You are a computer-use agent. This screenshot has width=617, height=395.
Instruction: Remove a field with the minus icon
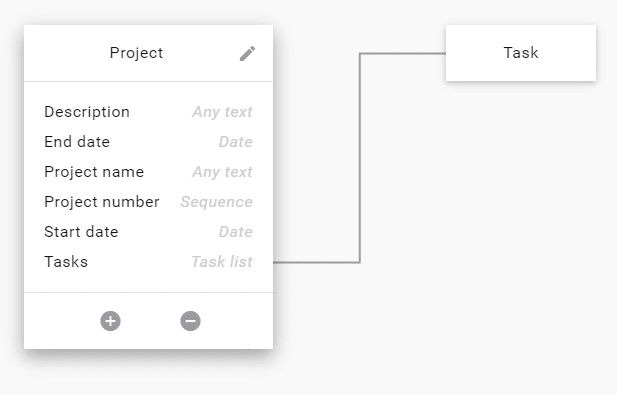coord(190,321)
